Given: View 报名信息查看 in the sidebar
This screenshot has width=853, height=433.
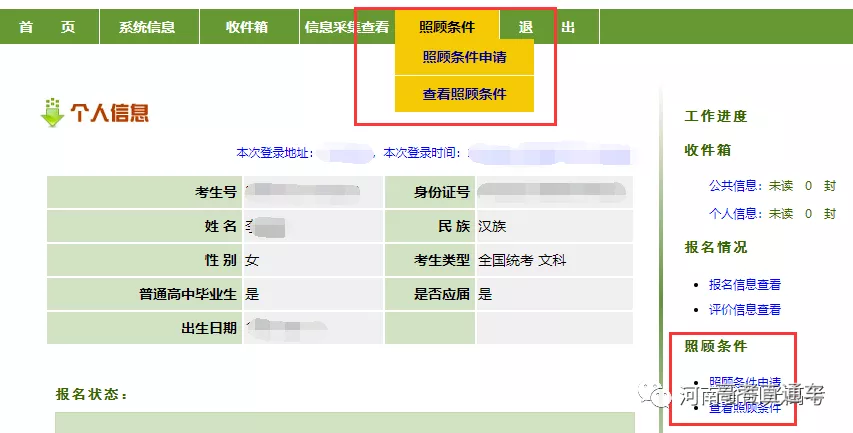Looking at the screenshot, I should tap(744, 285).
